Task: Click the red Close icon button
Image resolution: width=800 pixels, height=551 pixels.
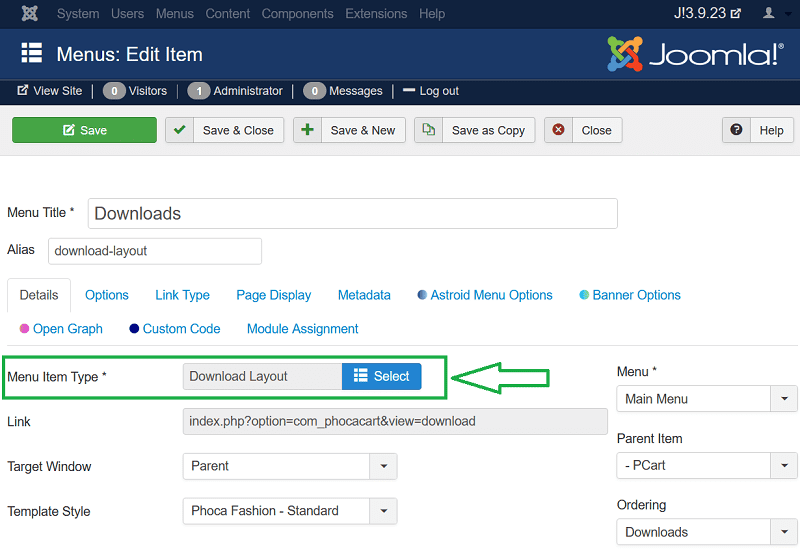Action: 559,130
